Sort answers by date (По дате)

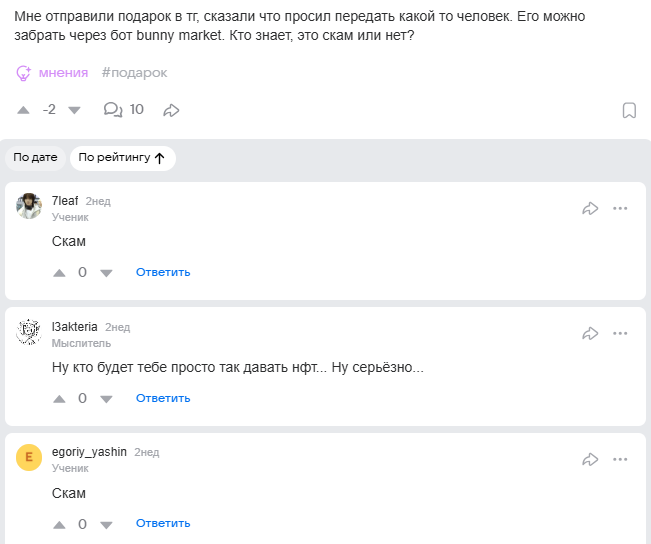(36, 158)
